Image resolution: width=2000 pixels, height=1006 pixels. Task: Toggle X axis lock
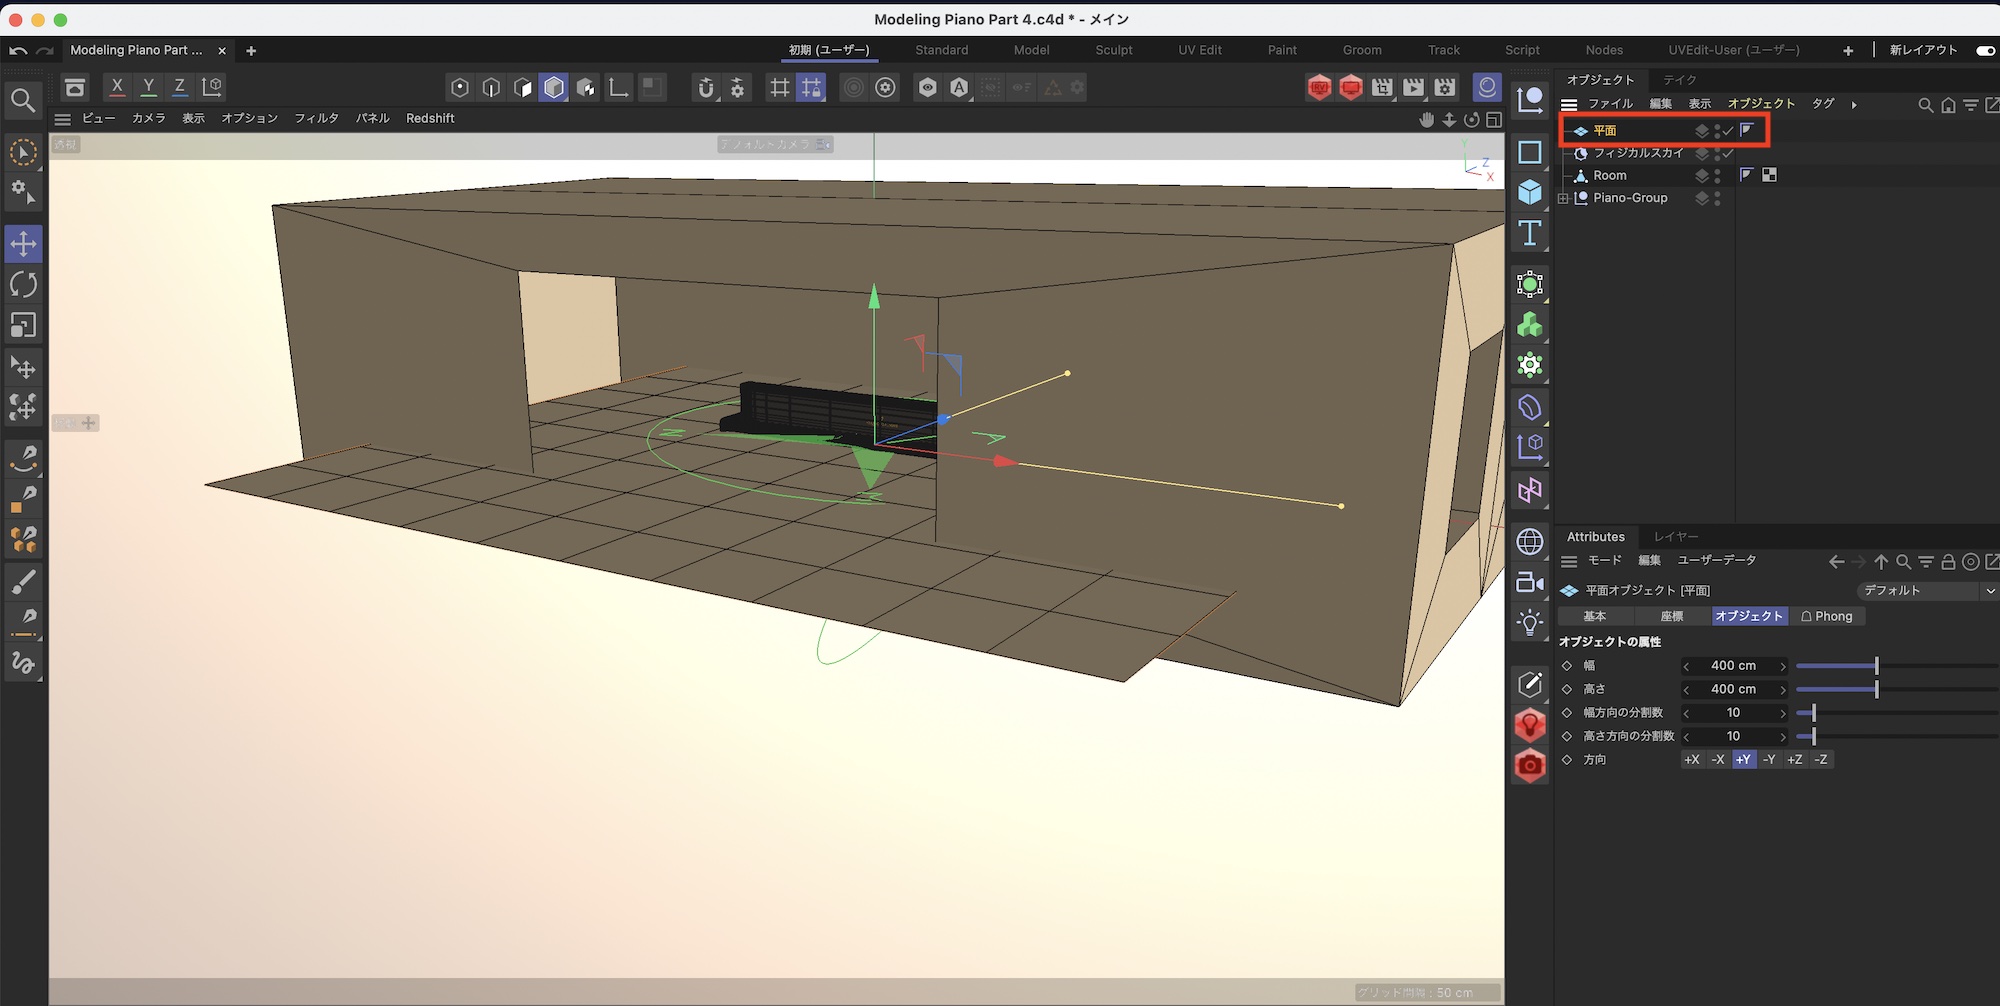pyautogui.click(x=117, y=87)
